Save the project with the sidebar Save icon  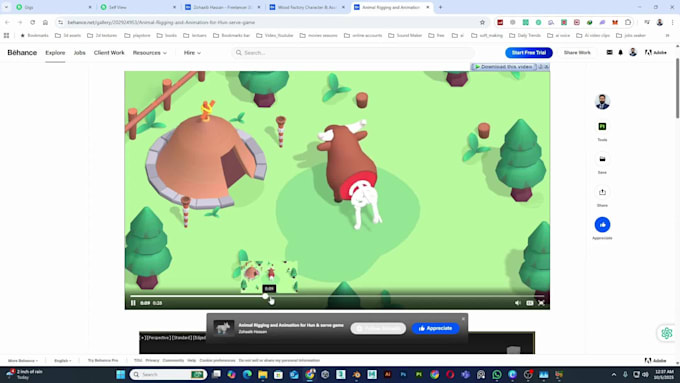[x=602, y=159]
